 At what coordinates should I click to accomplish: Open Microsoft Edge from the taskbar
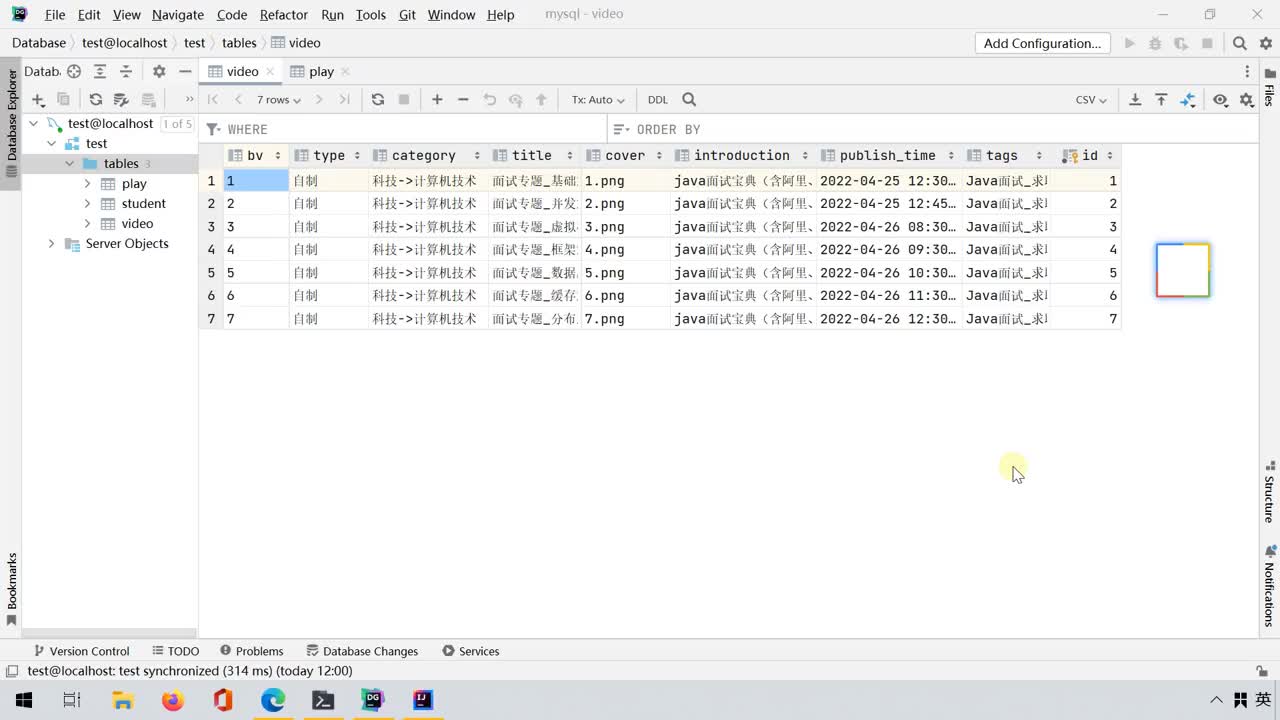point(273,700)
